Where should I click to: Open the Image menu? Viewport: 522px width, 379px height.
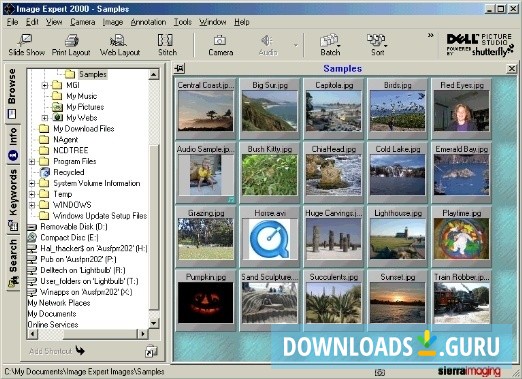(x=113, y=22)
